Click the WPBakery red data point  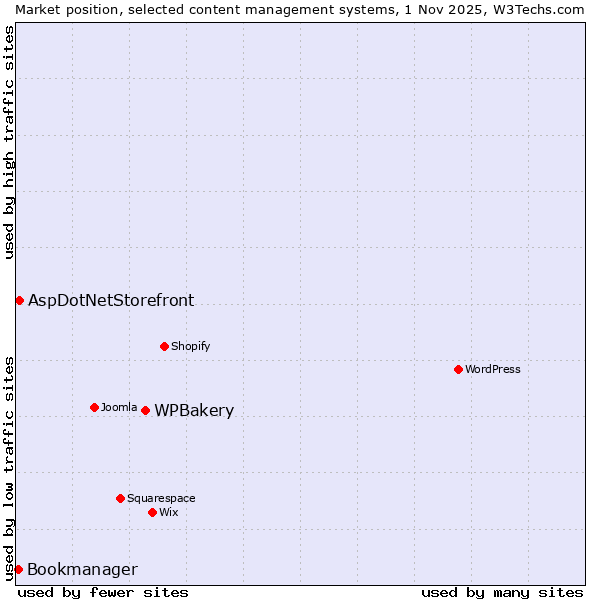click(x=145, y=410)
